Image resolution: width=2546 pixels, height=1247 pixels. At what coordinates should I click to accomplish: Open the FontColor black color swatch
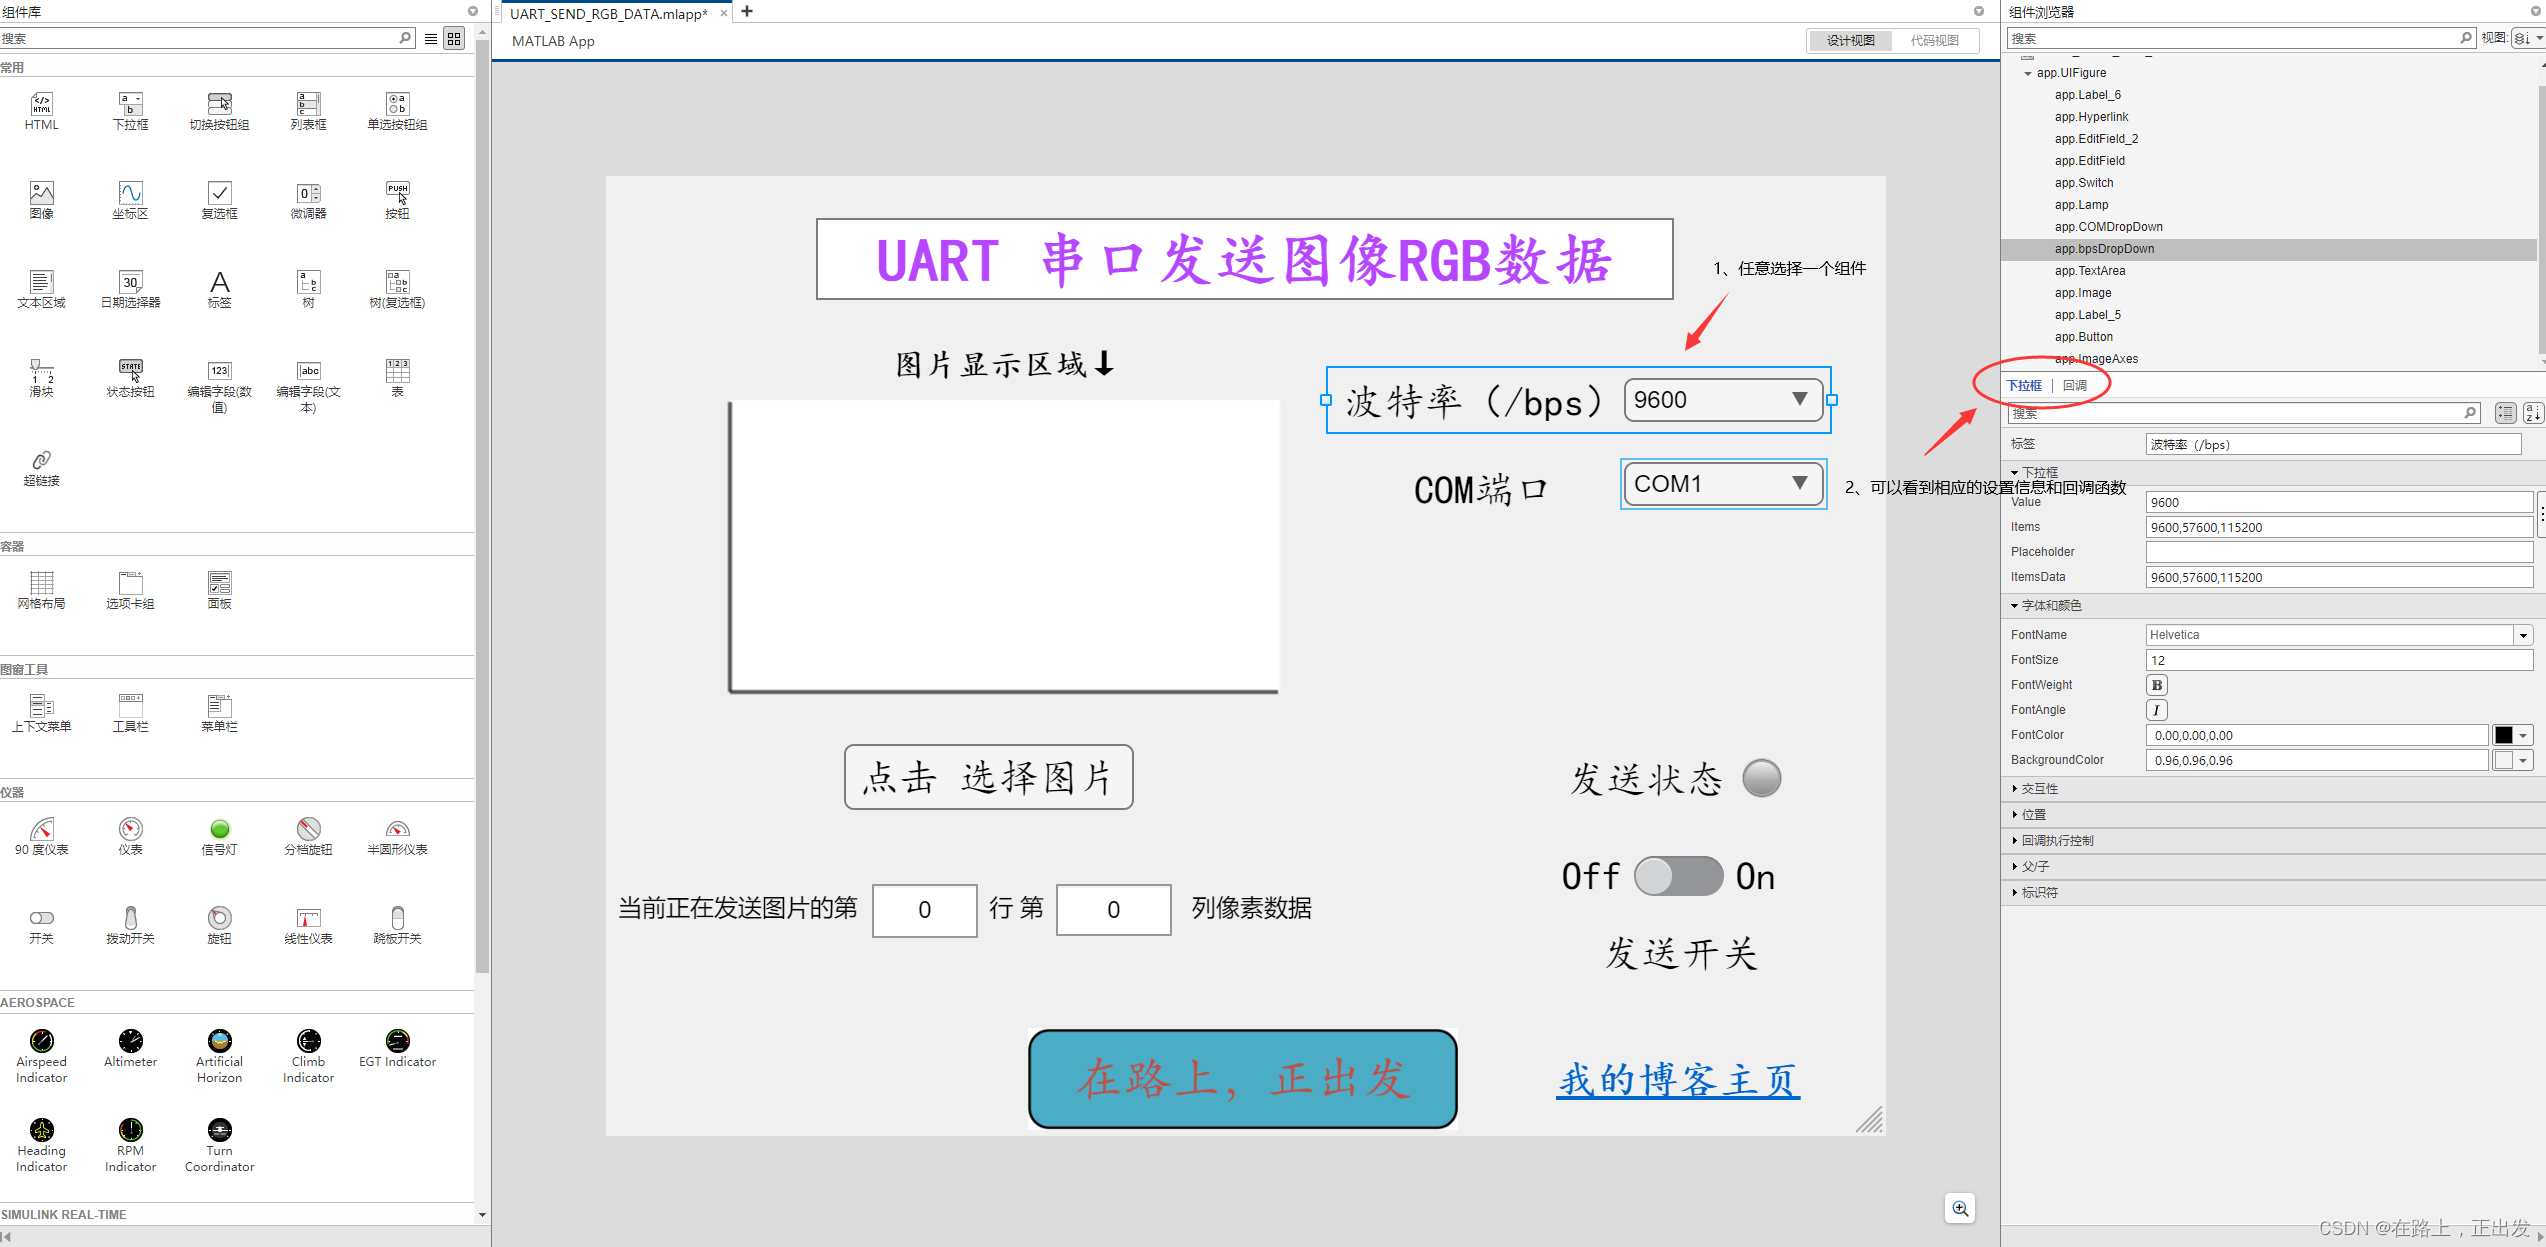click(x=2511, y=735)
